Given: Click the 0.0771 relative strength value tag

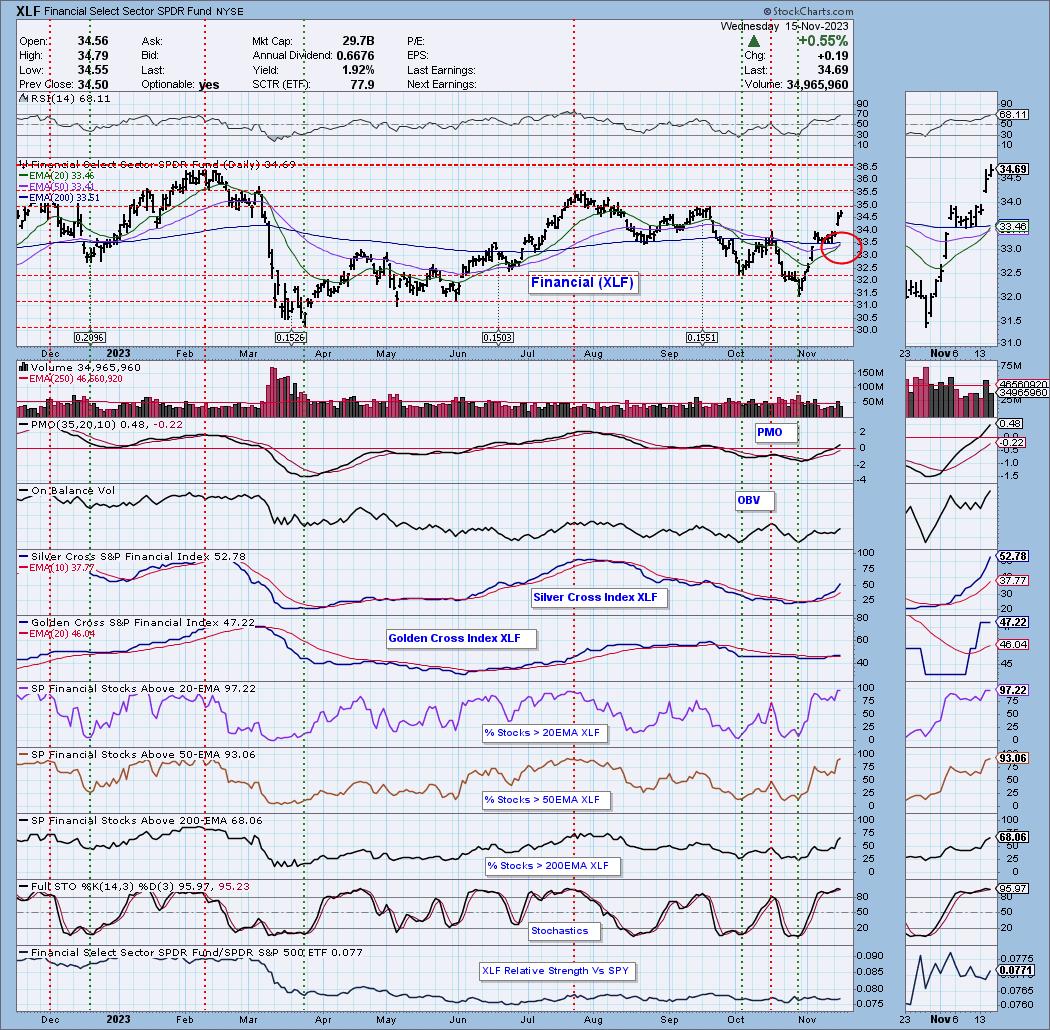Looking at the screenshot, I should click(x=1015, y=970).
